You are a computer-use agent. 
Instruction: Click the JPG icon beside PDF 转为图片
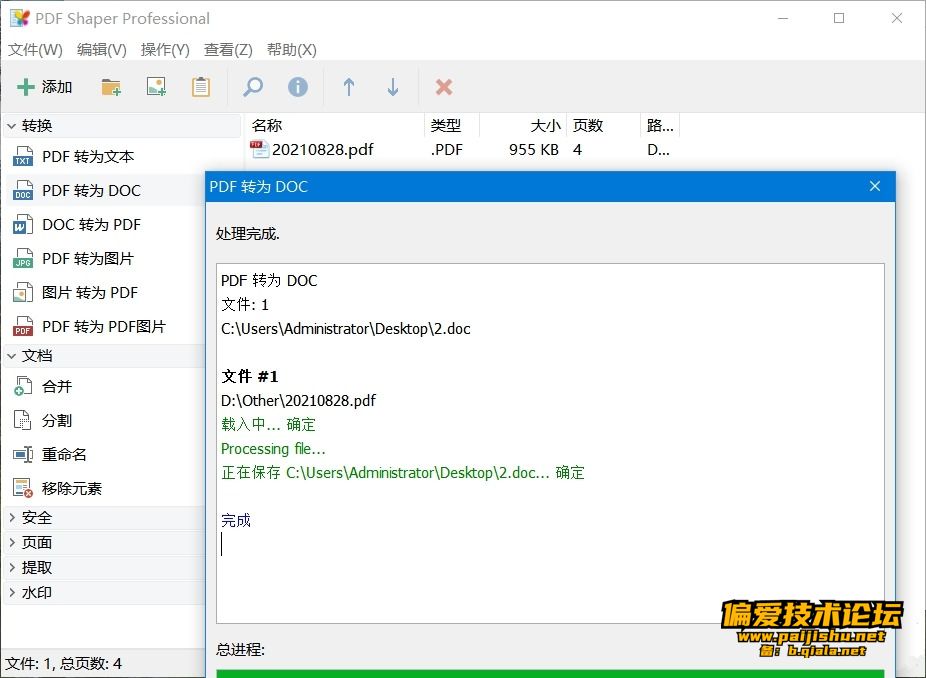23,259
